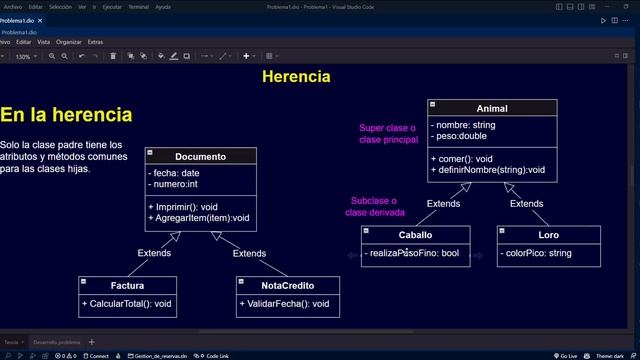This screenshot has height=360, width=640.
Task: Open the draw.io Editar menu
Action: coord(23,42)
